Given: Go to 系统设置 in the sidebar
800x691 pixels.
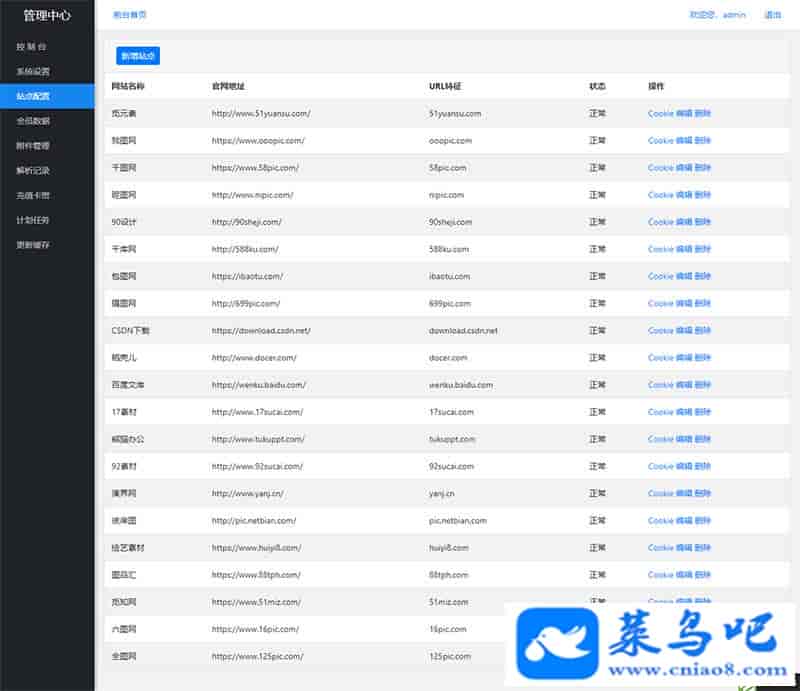Looking at the screenshot, I should (33, 72).
